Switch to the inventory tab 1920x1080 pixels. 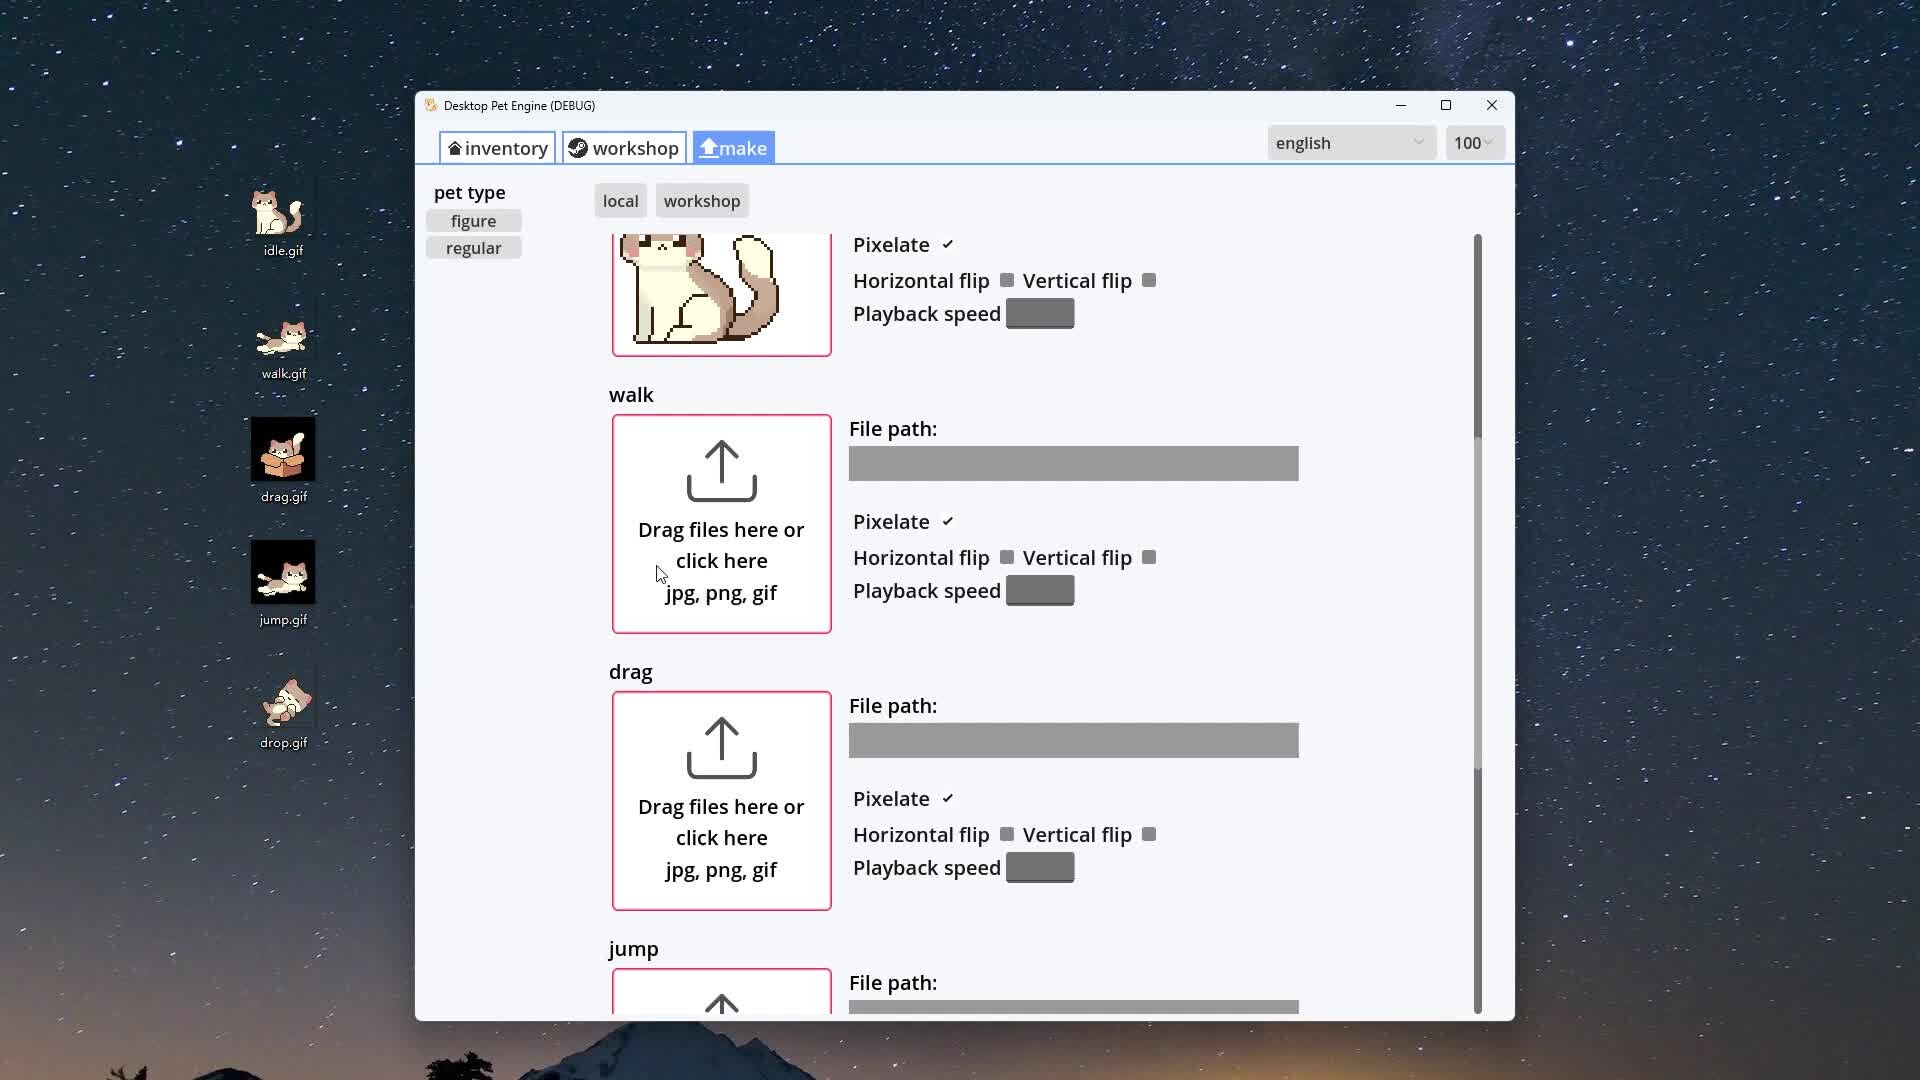pyautogui.click(x=497, y=148)
